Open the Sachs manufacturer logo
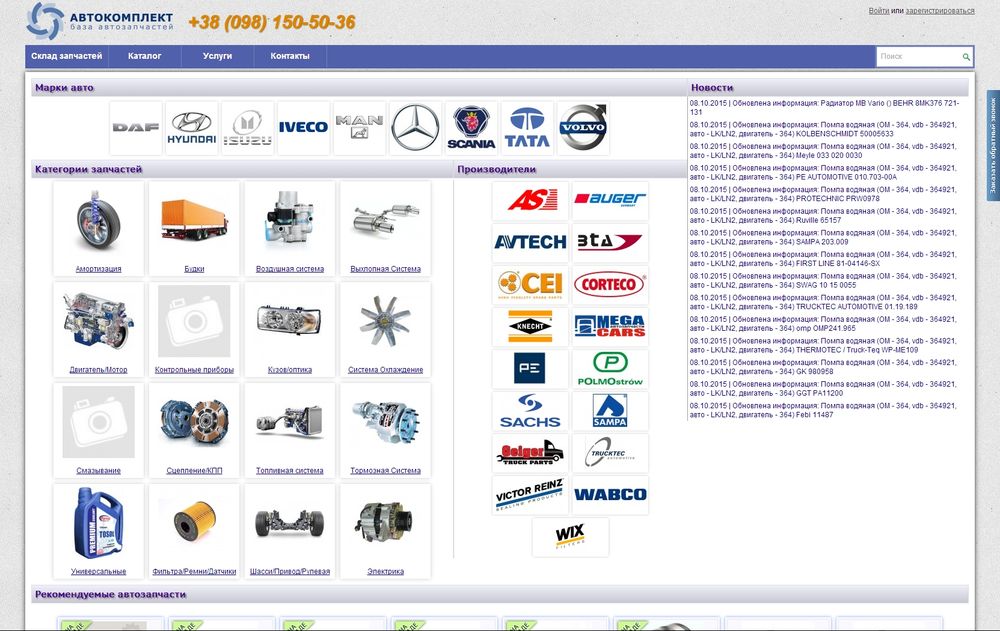The image size is (1000, 631). (530, 411)
